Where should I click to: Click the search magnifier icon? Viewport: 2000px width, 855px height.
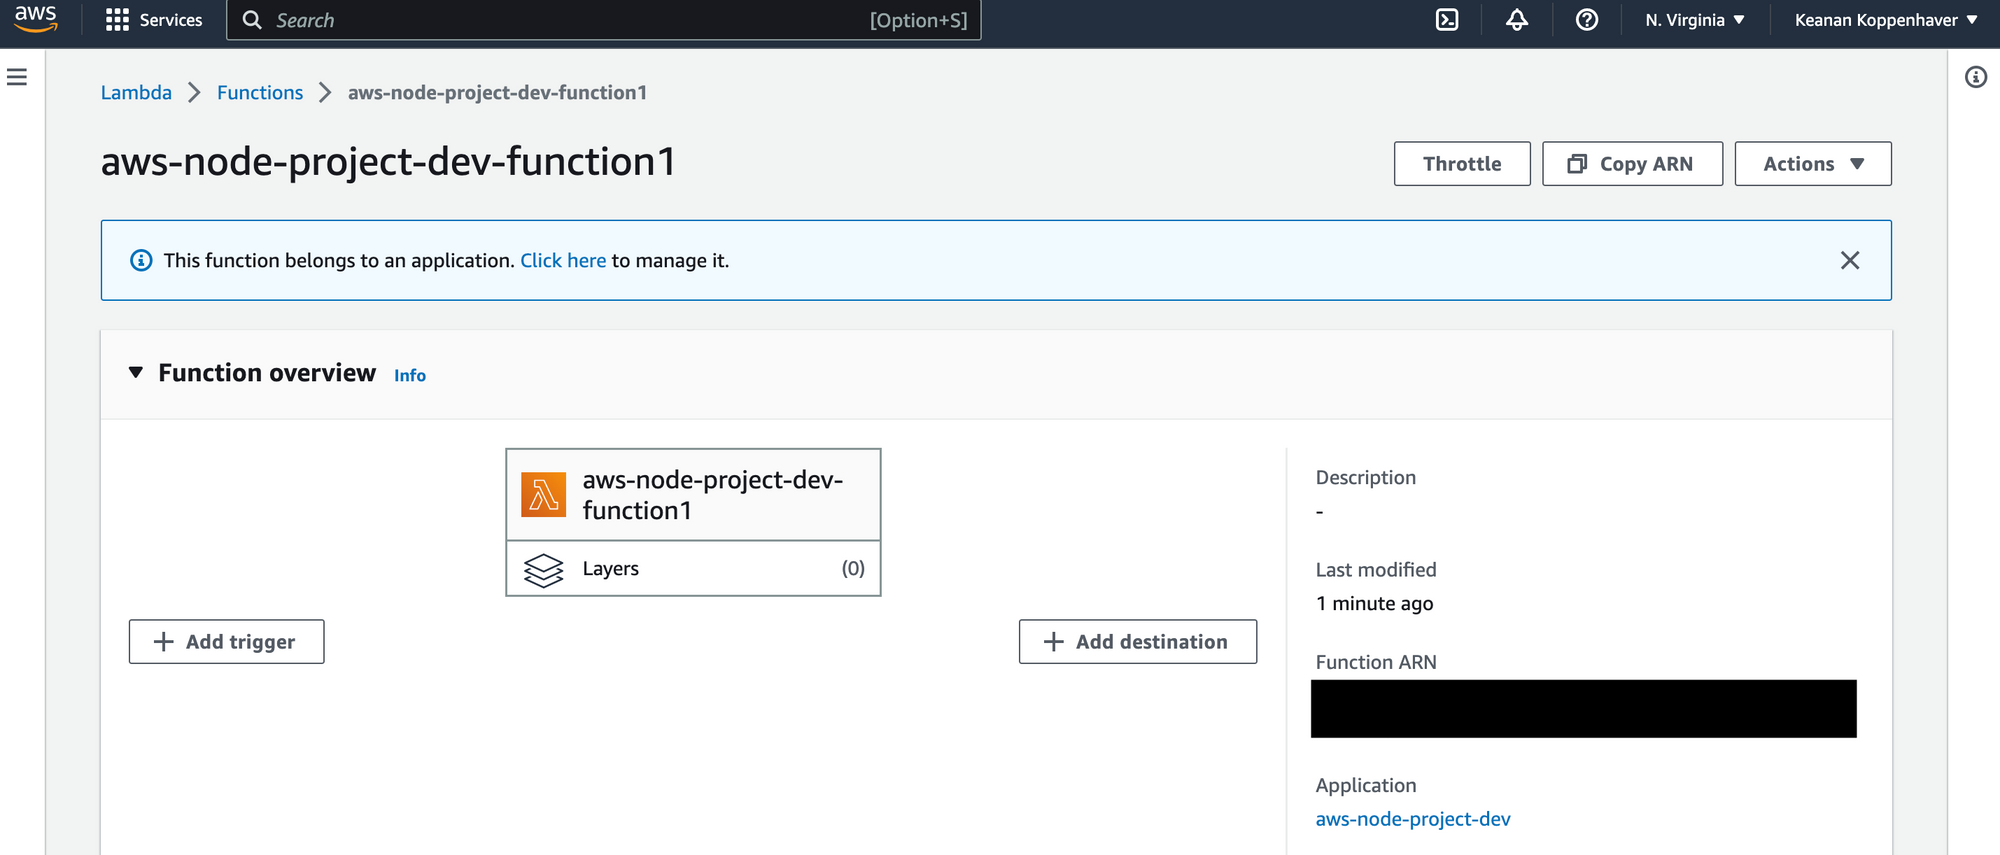coord(252,20)
